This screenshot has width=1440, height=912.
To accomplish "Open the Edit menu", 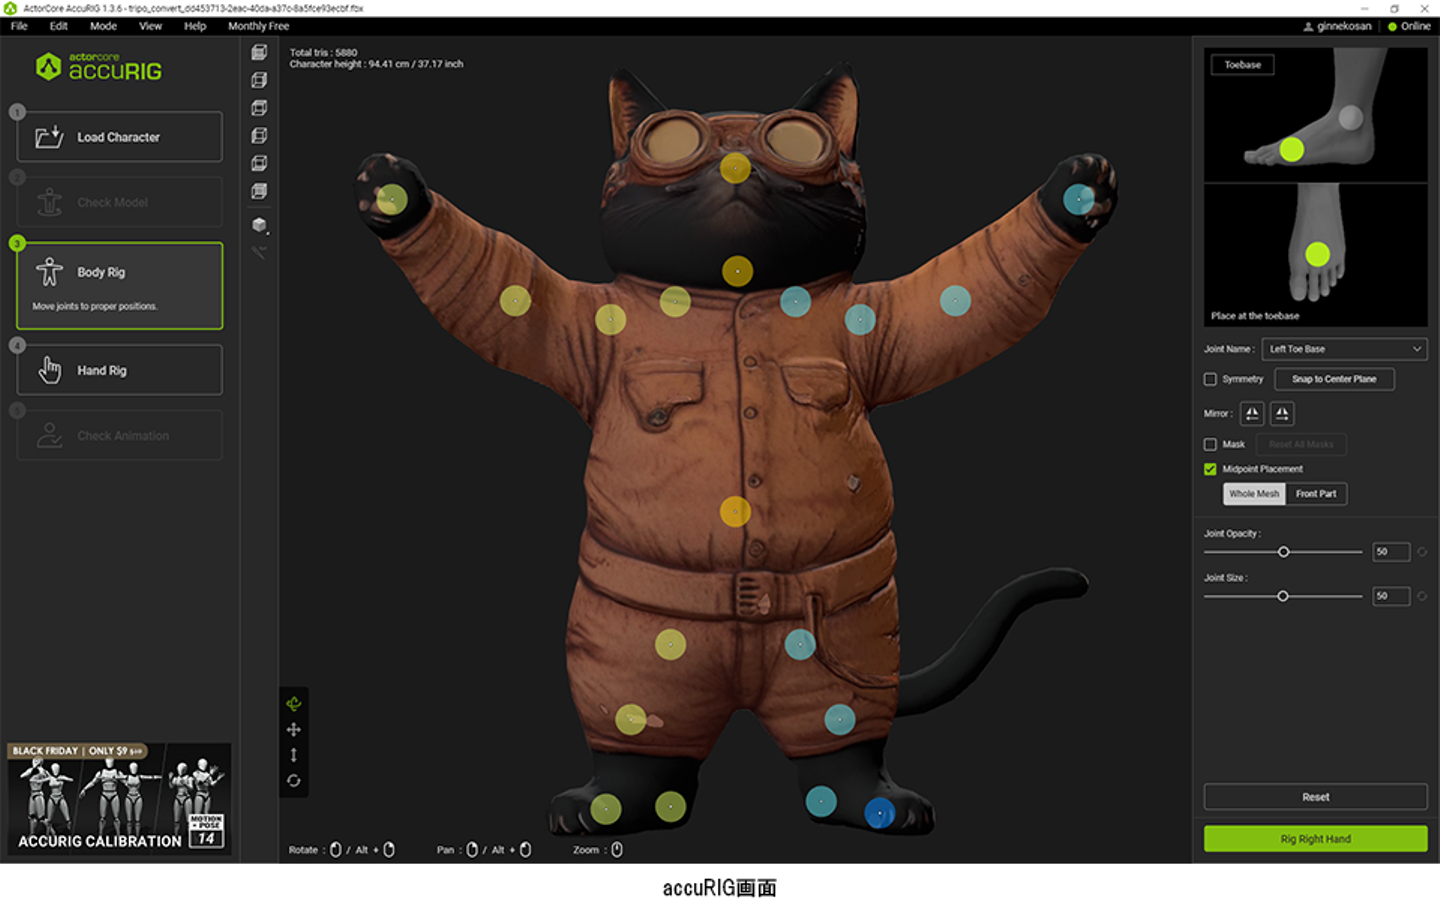I will (59, 26).
